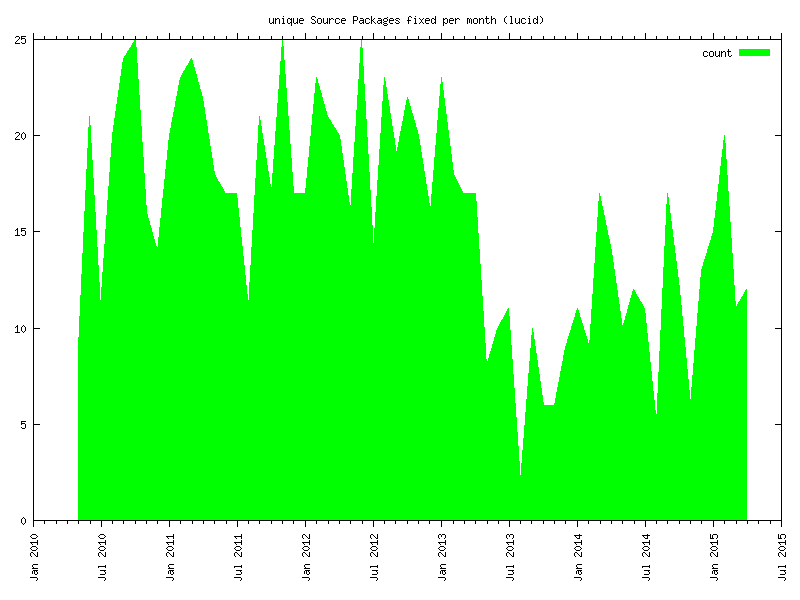Image resolution: width=800 pixels, height=600 pixels.
Task: Select the y-axis label 10
Action: pyautogui.click(x=20, y=329)
